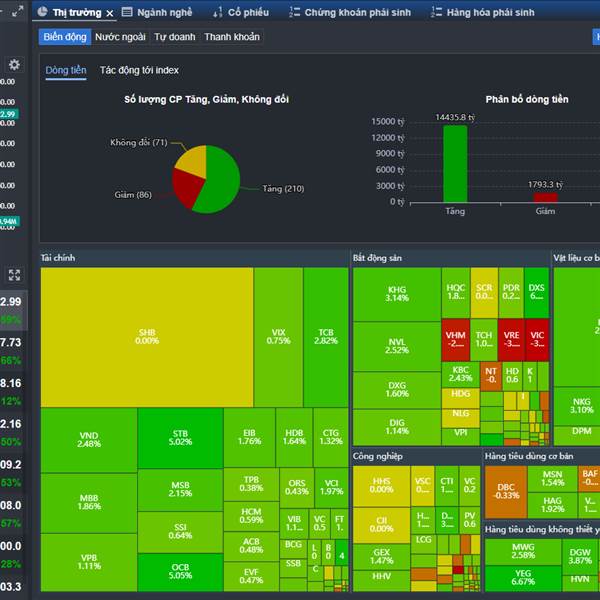Click the SHB 0.00% heatmap tile

[x=147, y=337]
